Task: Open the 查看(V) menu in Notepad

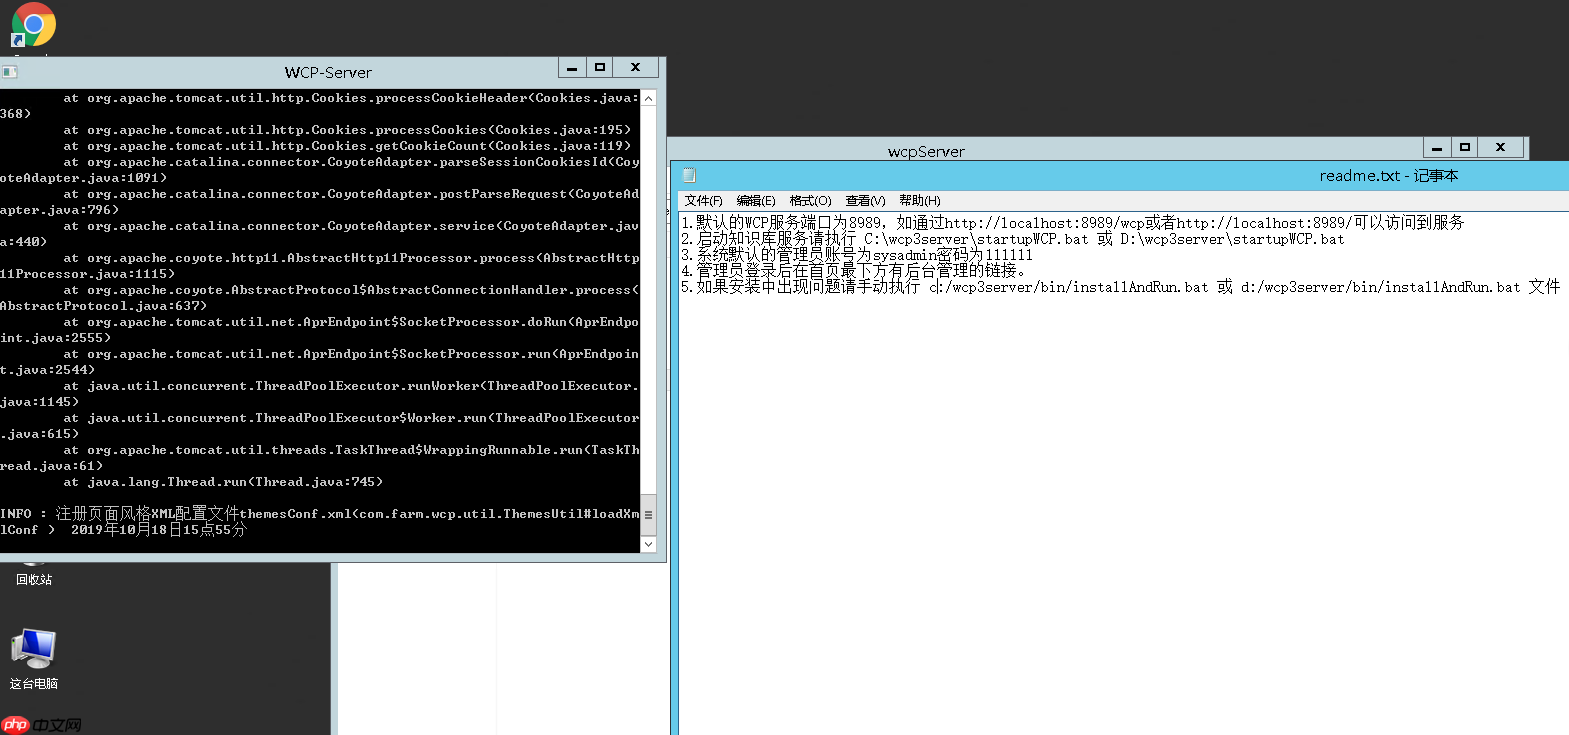Action: (865, 201)
